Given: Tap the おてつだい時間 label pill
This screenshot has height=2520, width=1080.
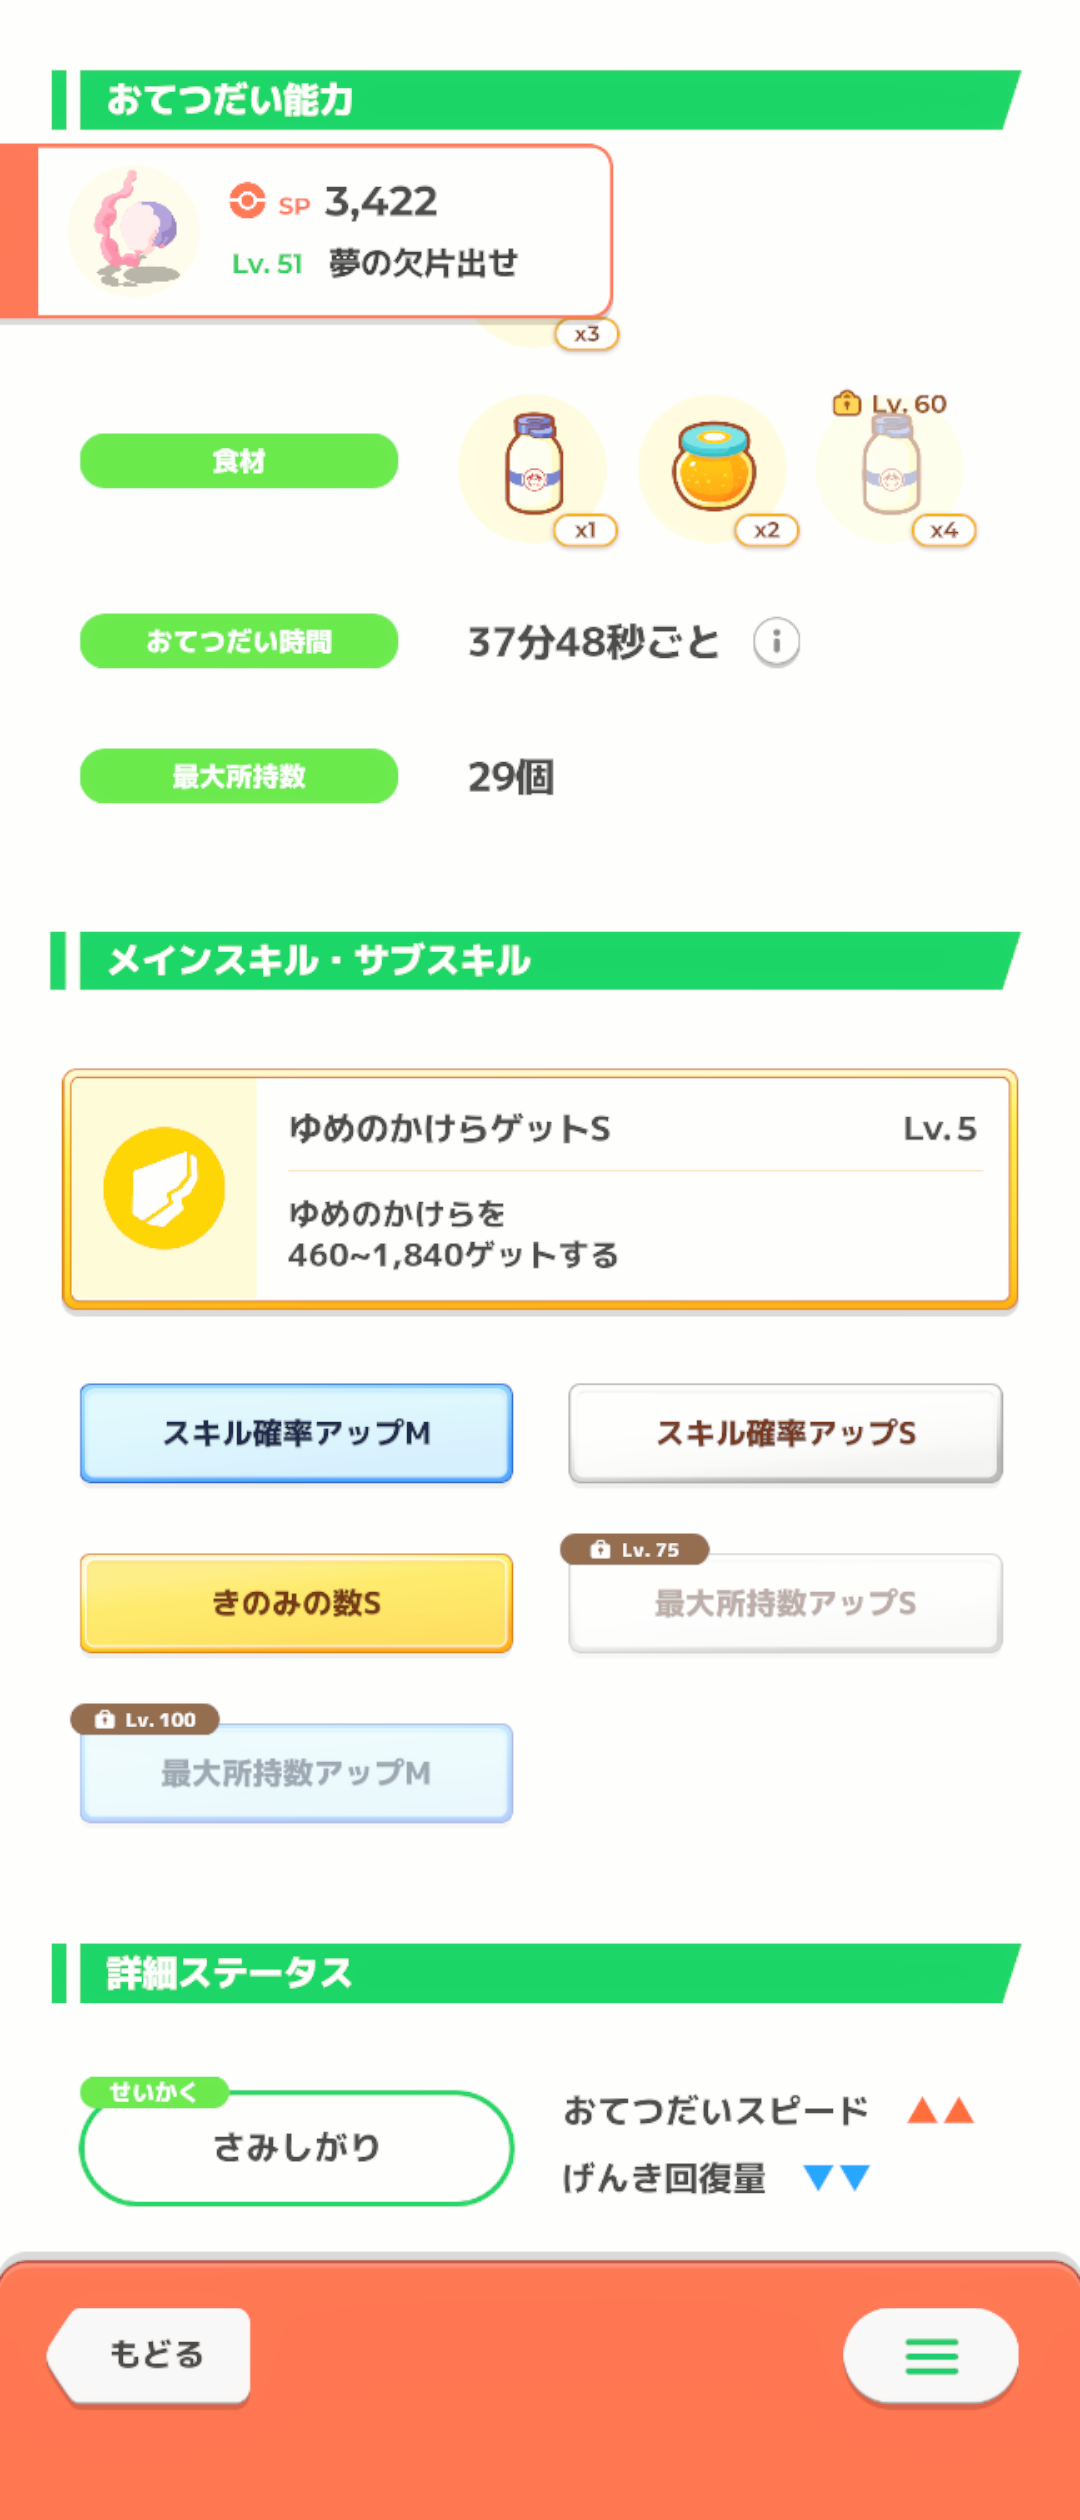Looking at the screenshot, I should click(x=239, y=641).
